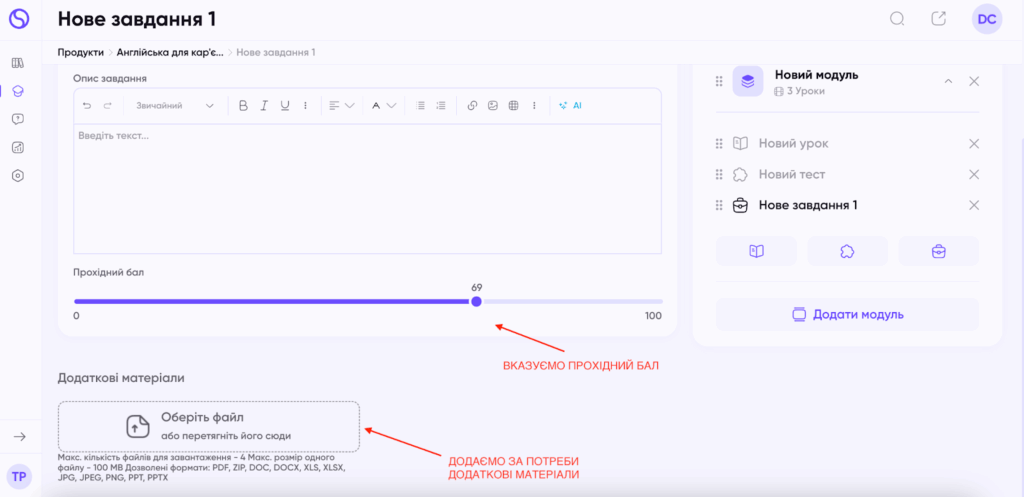Click the undo arrow in editor toolbar
Viewport: 1024px width, 497px height.
pos(87,105)
